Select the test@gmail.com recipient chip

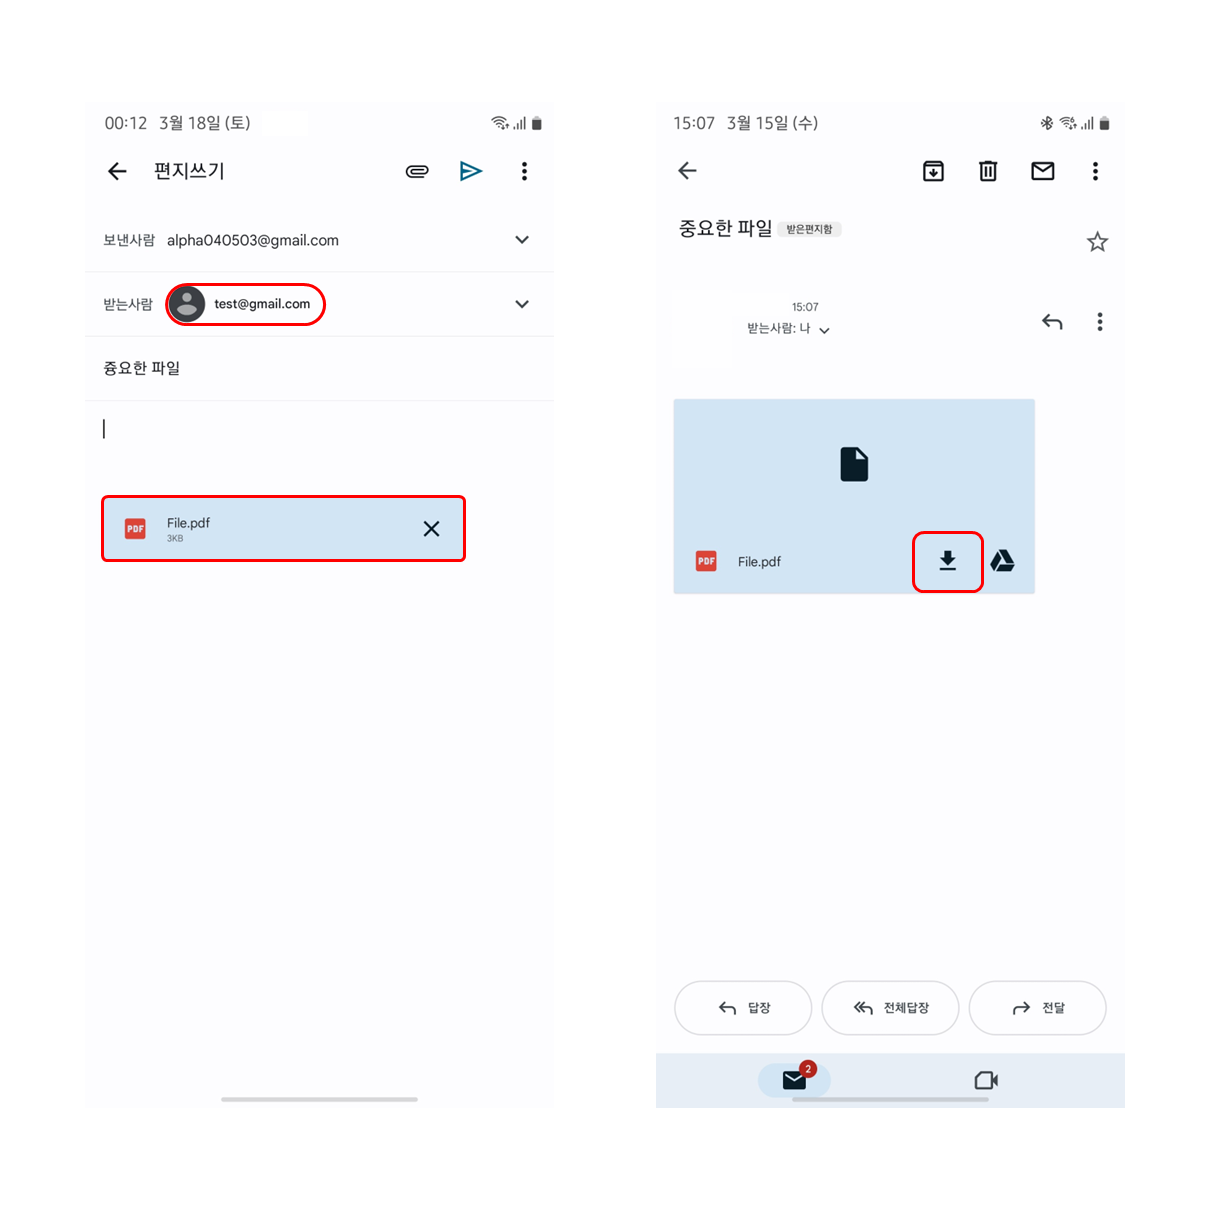(245, 304)
